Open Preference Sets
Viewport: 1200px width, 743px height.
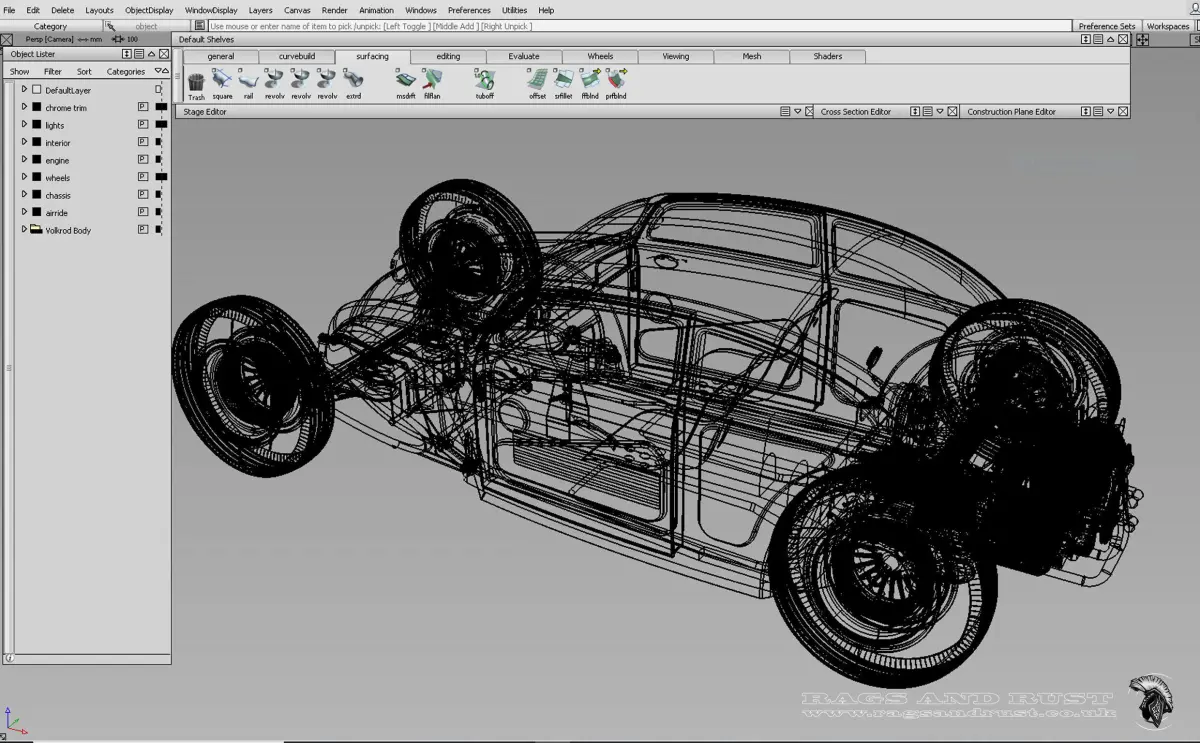[x=1107, y=26]
